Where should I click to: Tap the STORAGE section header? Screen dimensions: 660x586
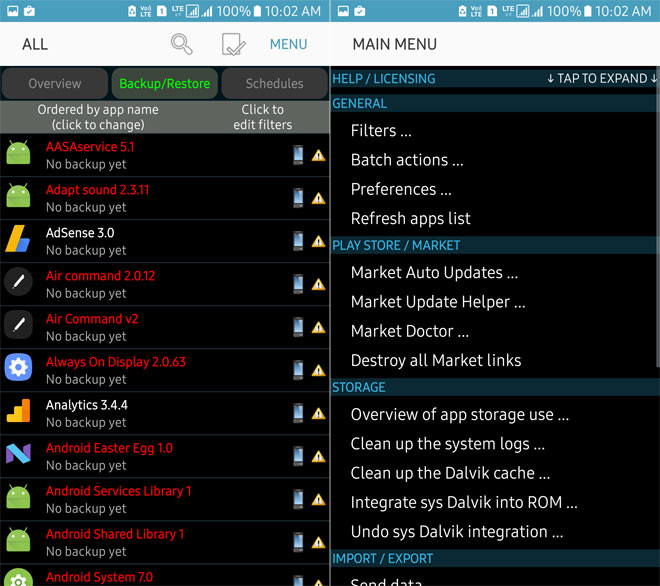[x=494, y=387]
